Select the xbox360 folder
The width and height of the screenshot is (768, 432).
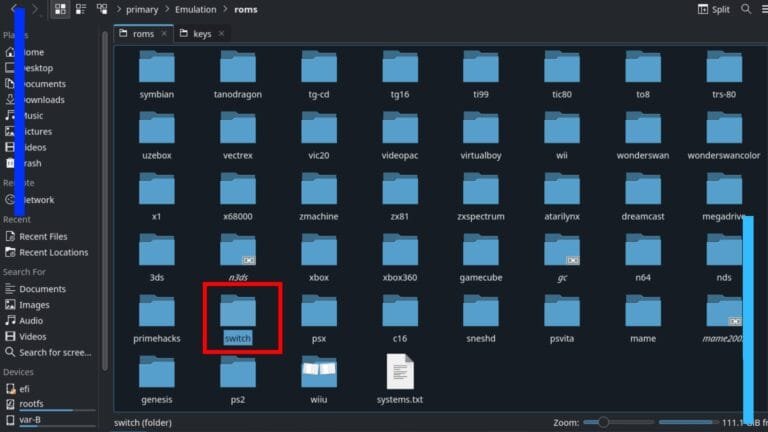click(x=400, y=258)
